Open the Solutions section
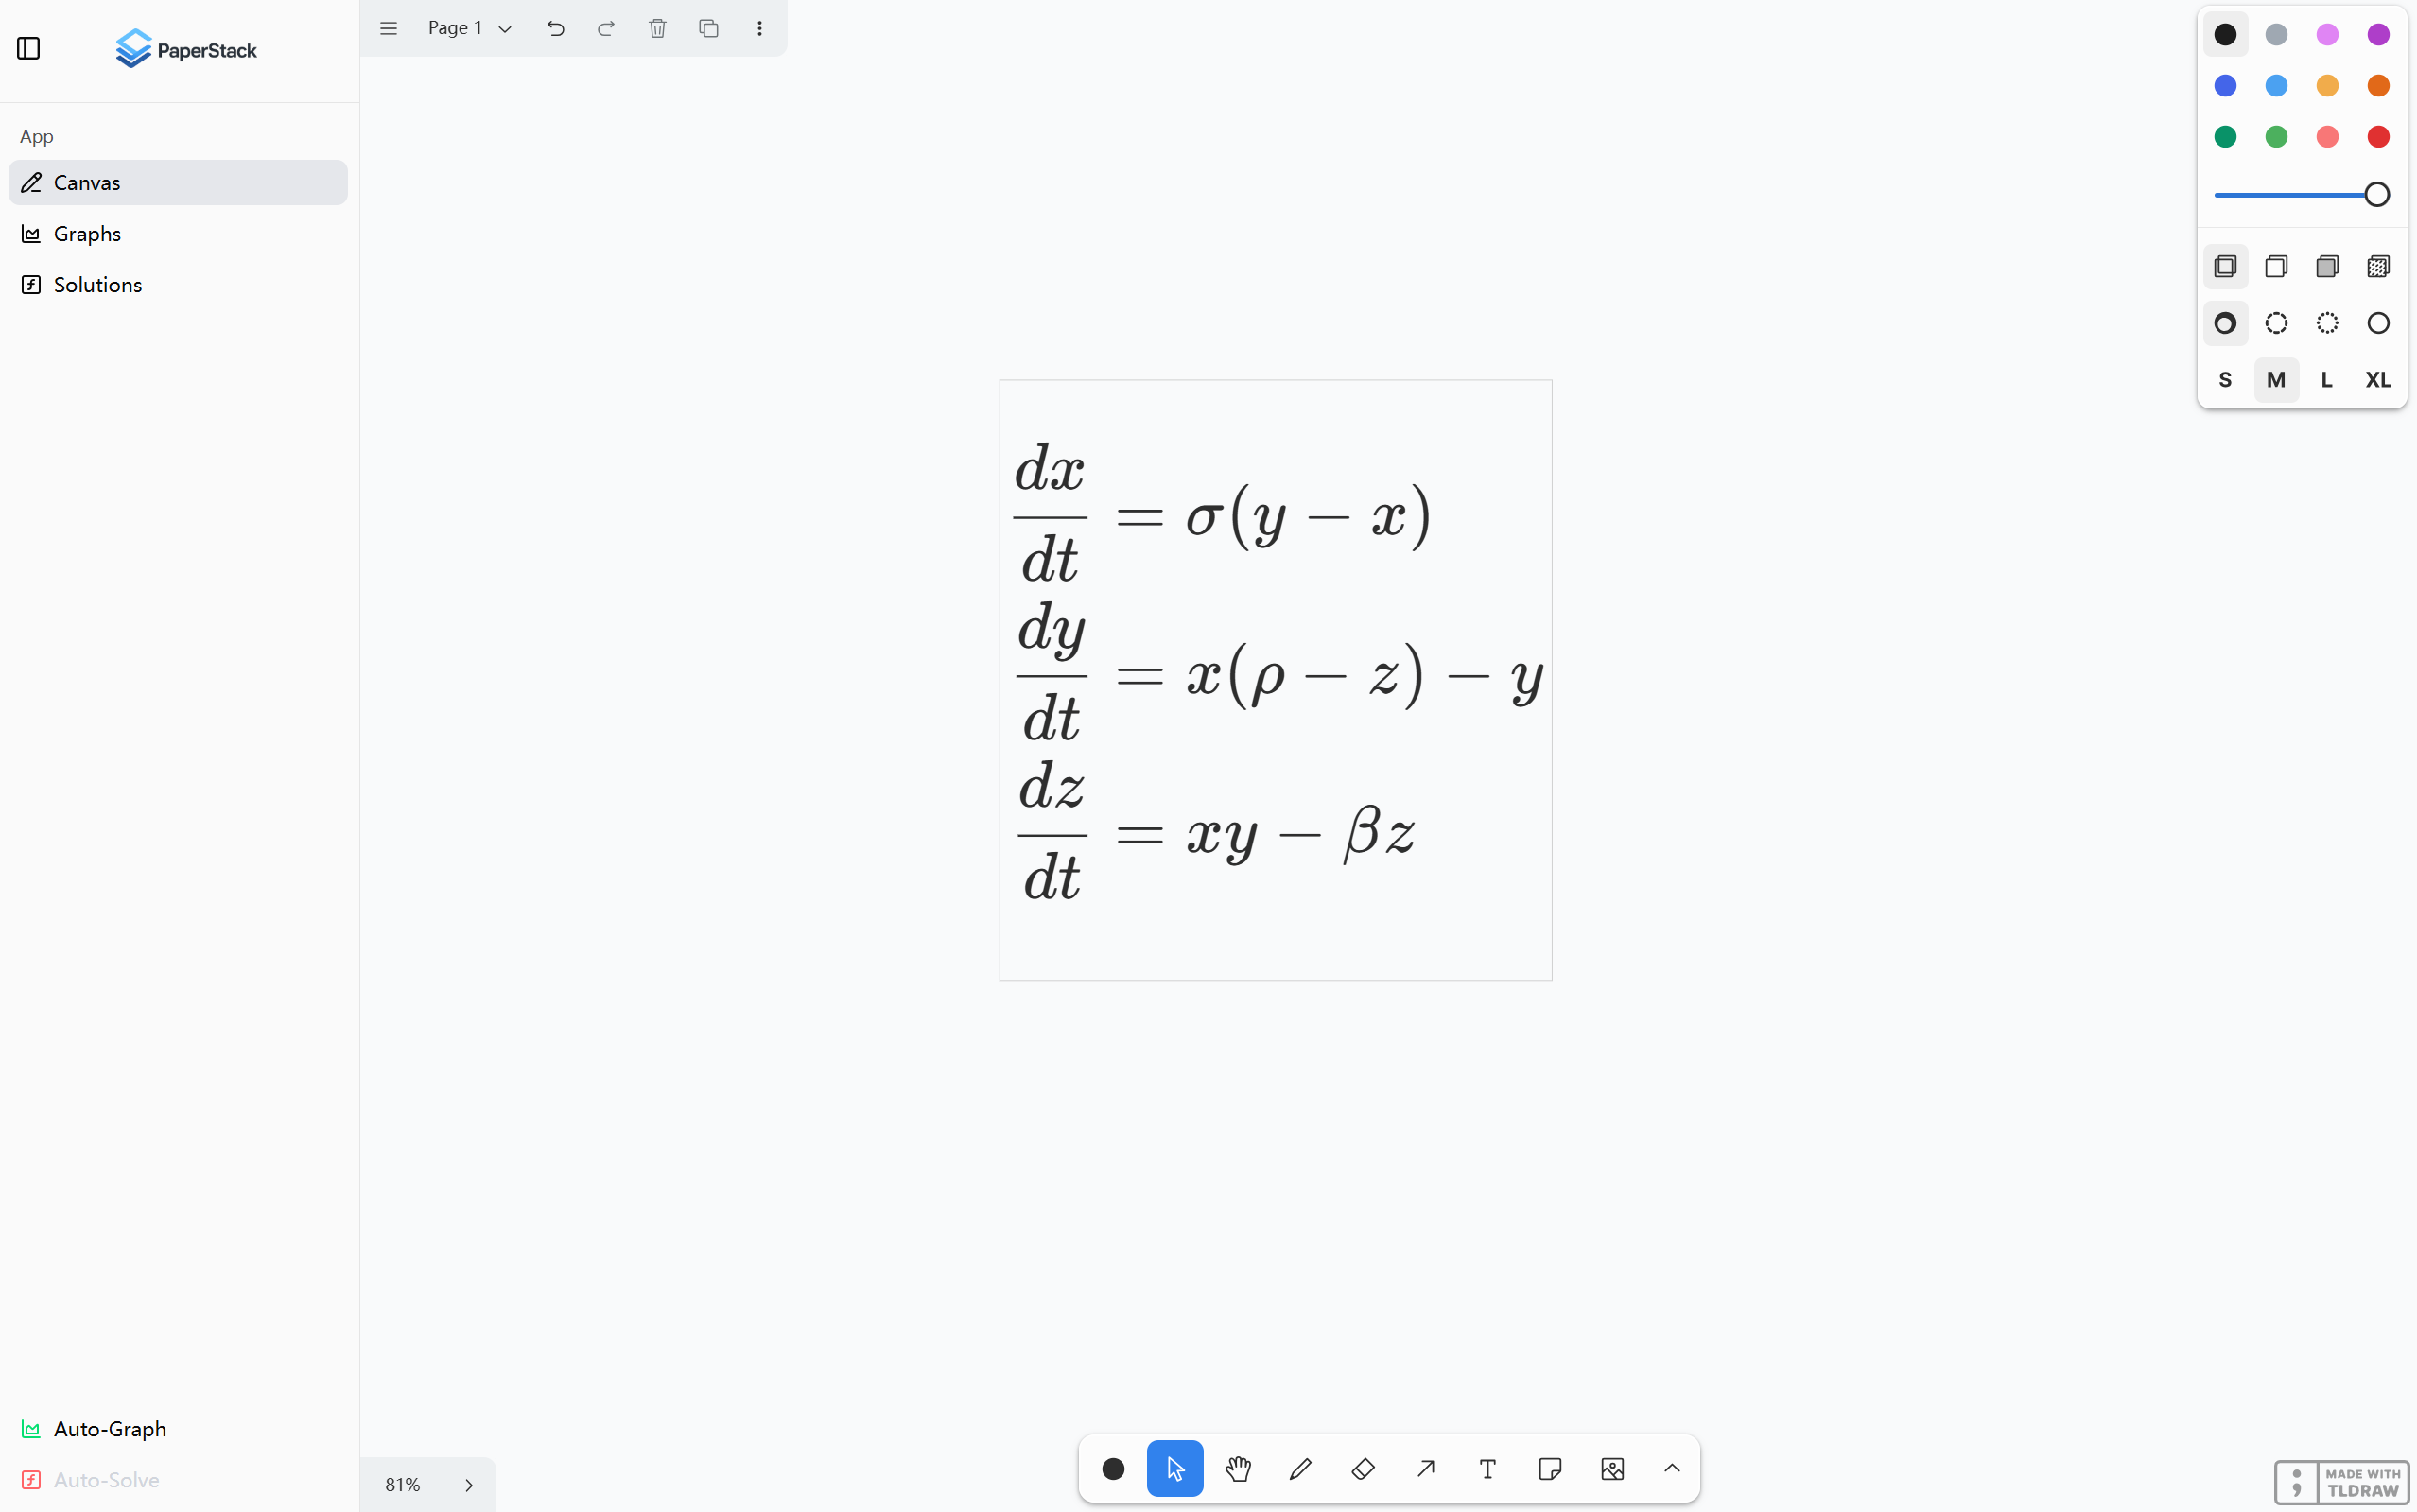The height and width of the screenshot is (1512, 2417). click(x=97, y=285)
